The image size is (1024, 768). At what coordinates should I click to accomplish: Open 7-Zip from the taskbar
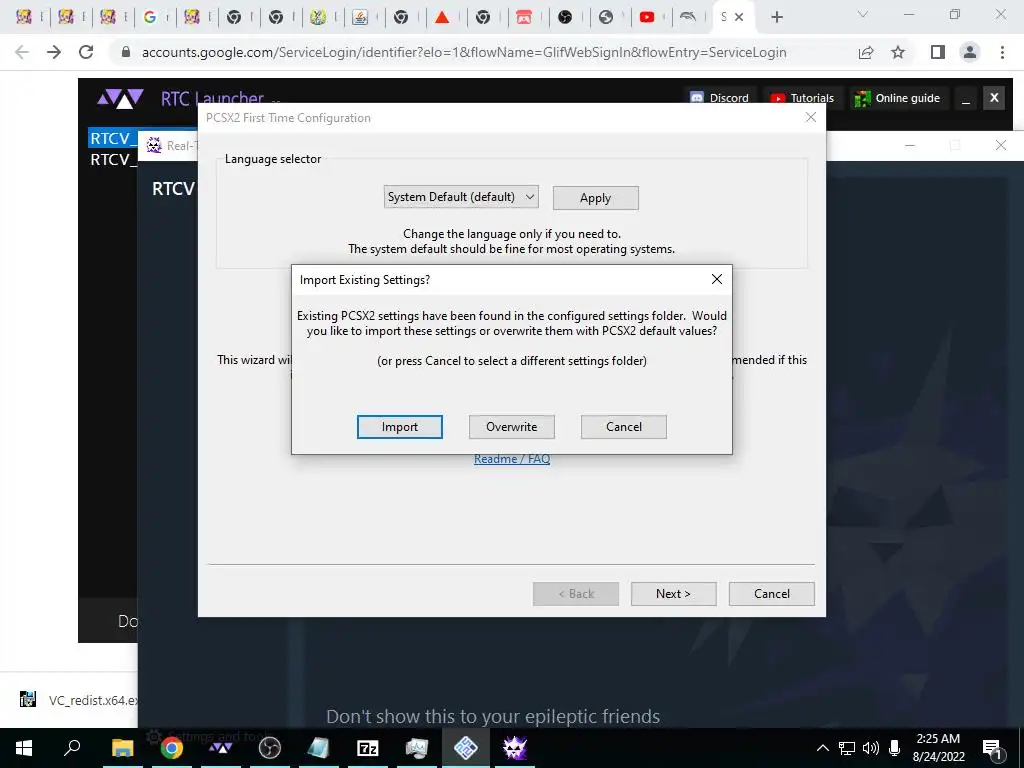tap(368, 748)
